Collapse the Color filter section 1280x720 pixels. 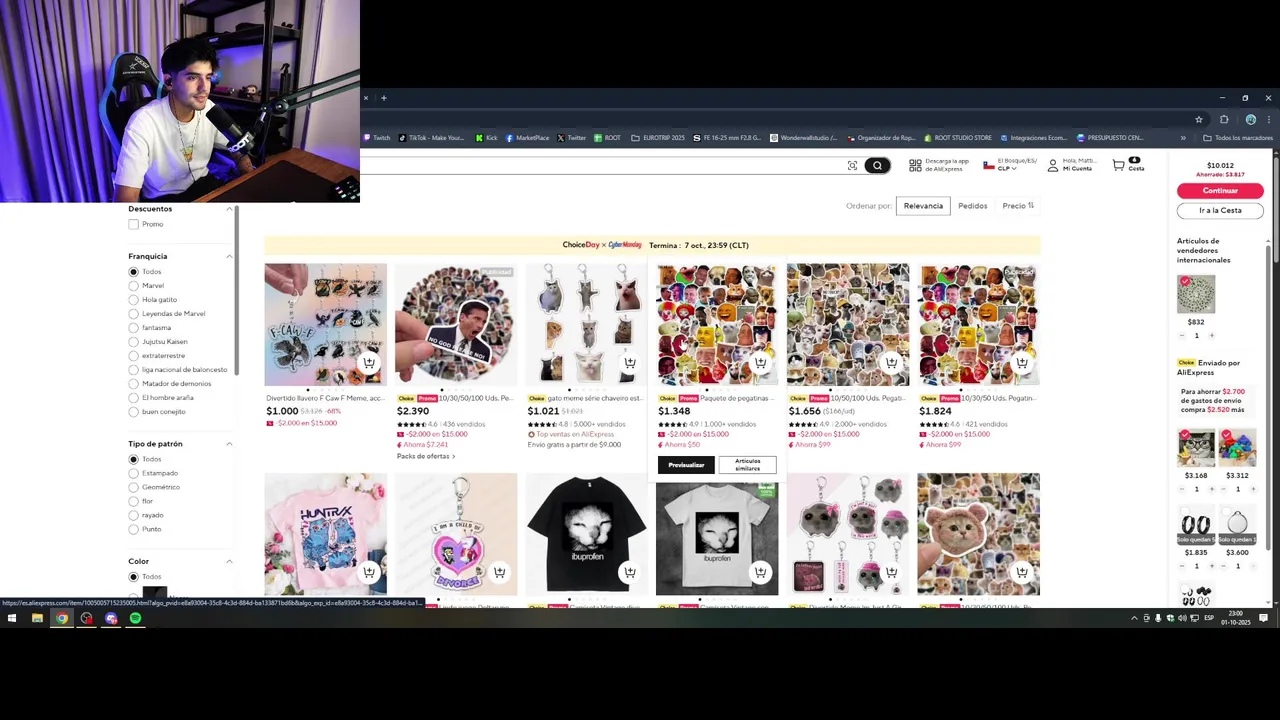pyautogui.click(x=228, y=561)
